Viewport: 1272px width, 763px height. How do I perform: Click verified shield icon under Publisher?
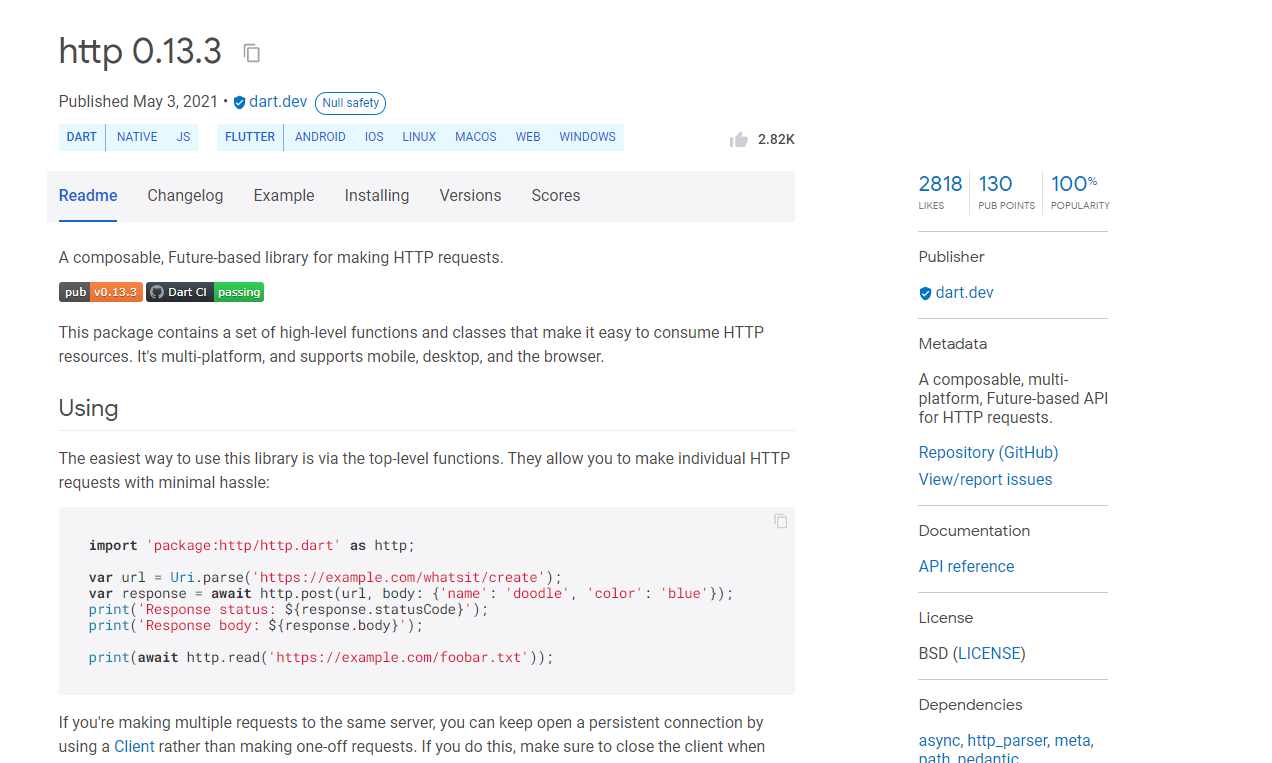(925, 293)
